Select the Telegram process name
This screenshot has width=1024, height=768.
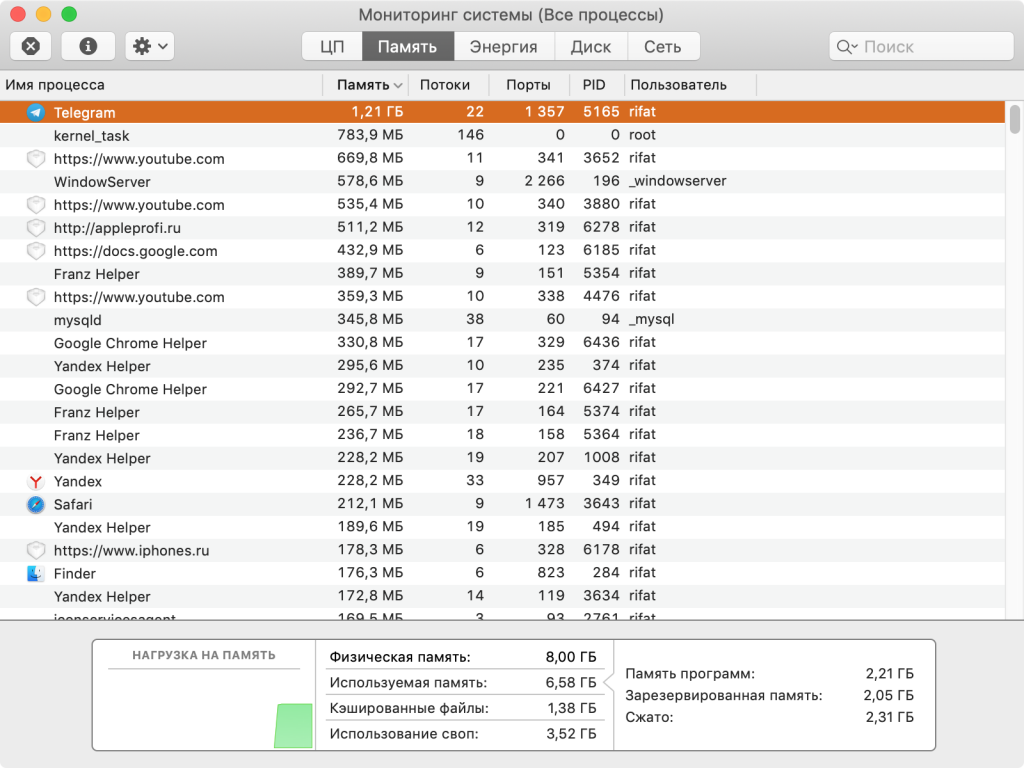coord(84,112)
